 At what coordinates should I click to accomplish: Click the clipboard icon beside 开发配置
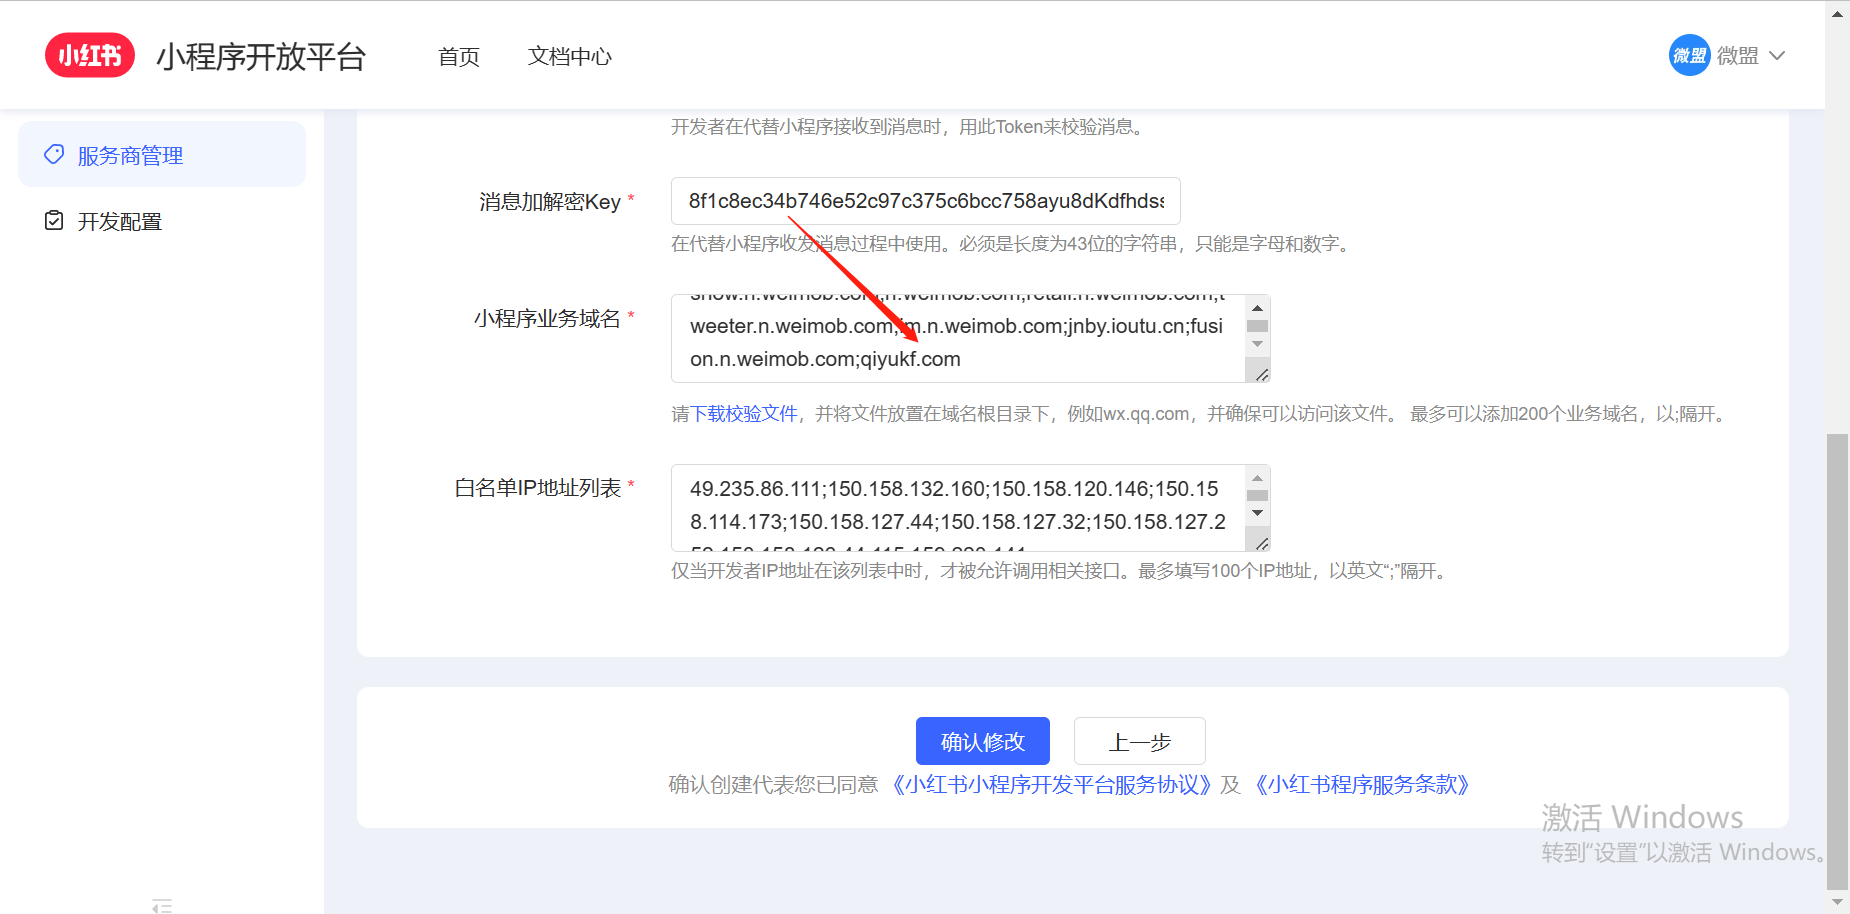pos(54,220)
